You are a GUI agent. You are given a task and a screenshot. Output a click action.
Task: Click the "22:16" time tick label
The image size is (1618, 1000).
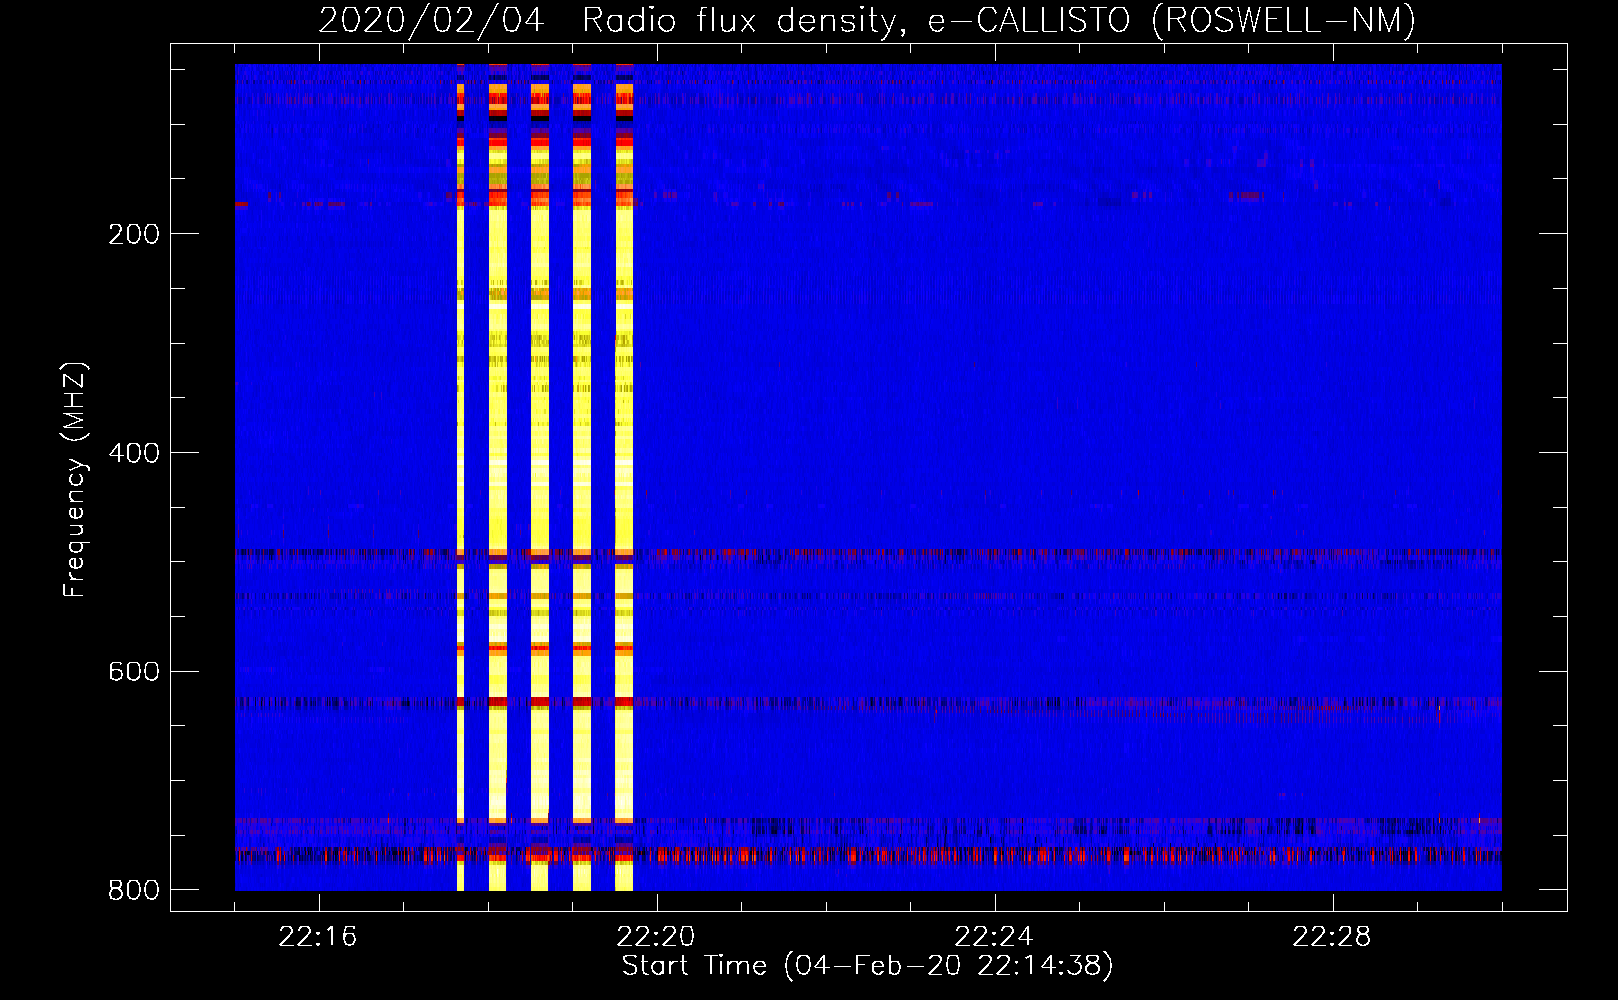(318, 937)
